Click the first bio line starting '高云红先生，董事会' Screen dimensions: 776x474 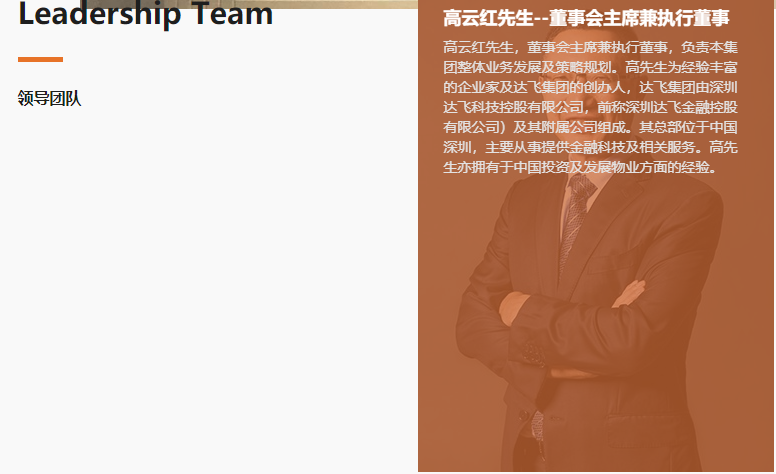[x=590, y=47]
